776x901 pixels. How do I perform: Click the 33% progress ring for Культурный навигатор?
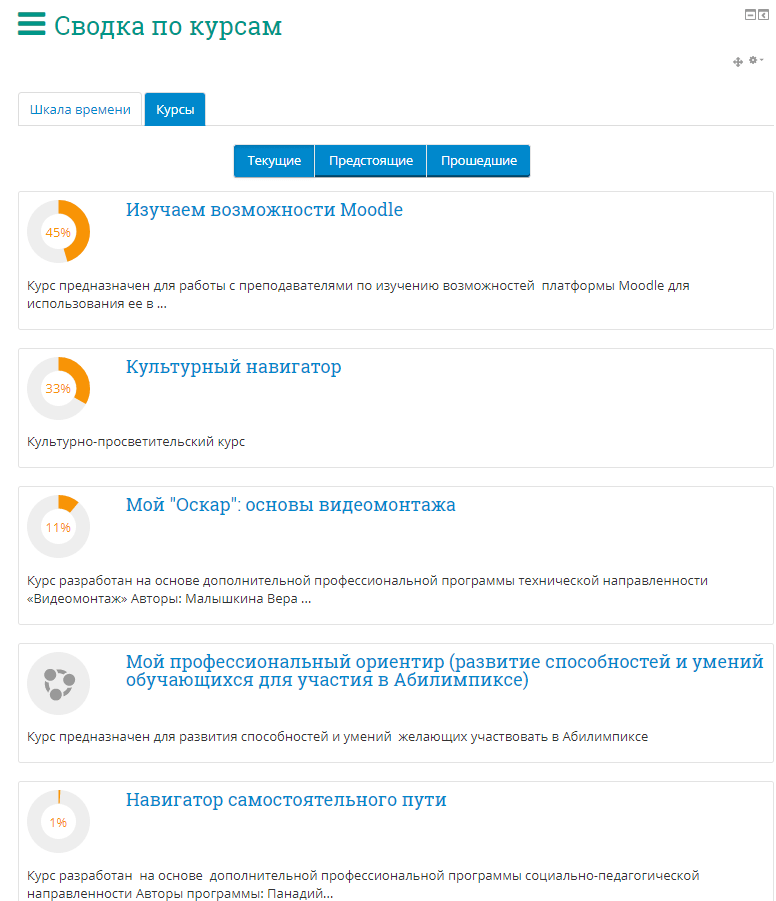pyautogui.click(x=58, y=388)
